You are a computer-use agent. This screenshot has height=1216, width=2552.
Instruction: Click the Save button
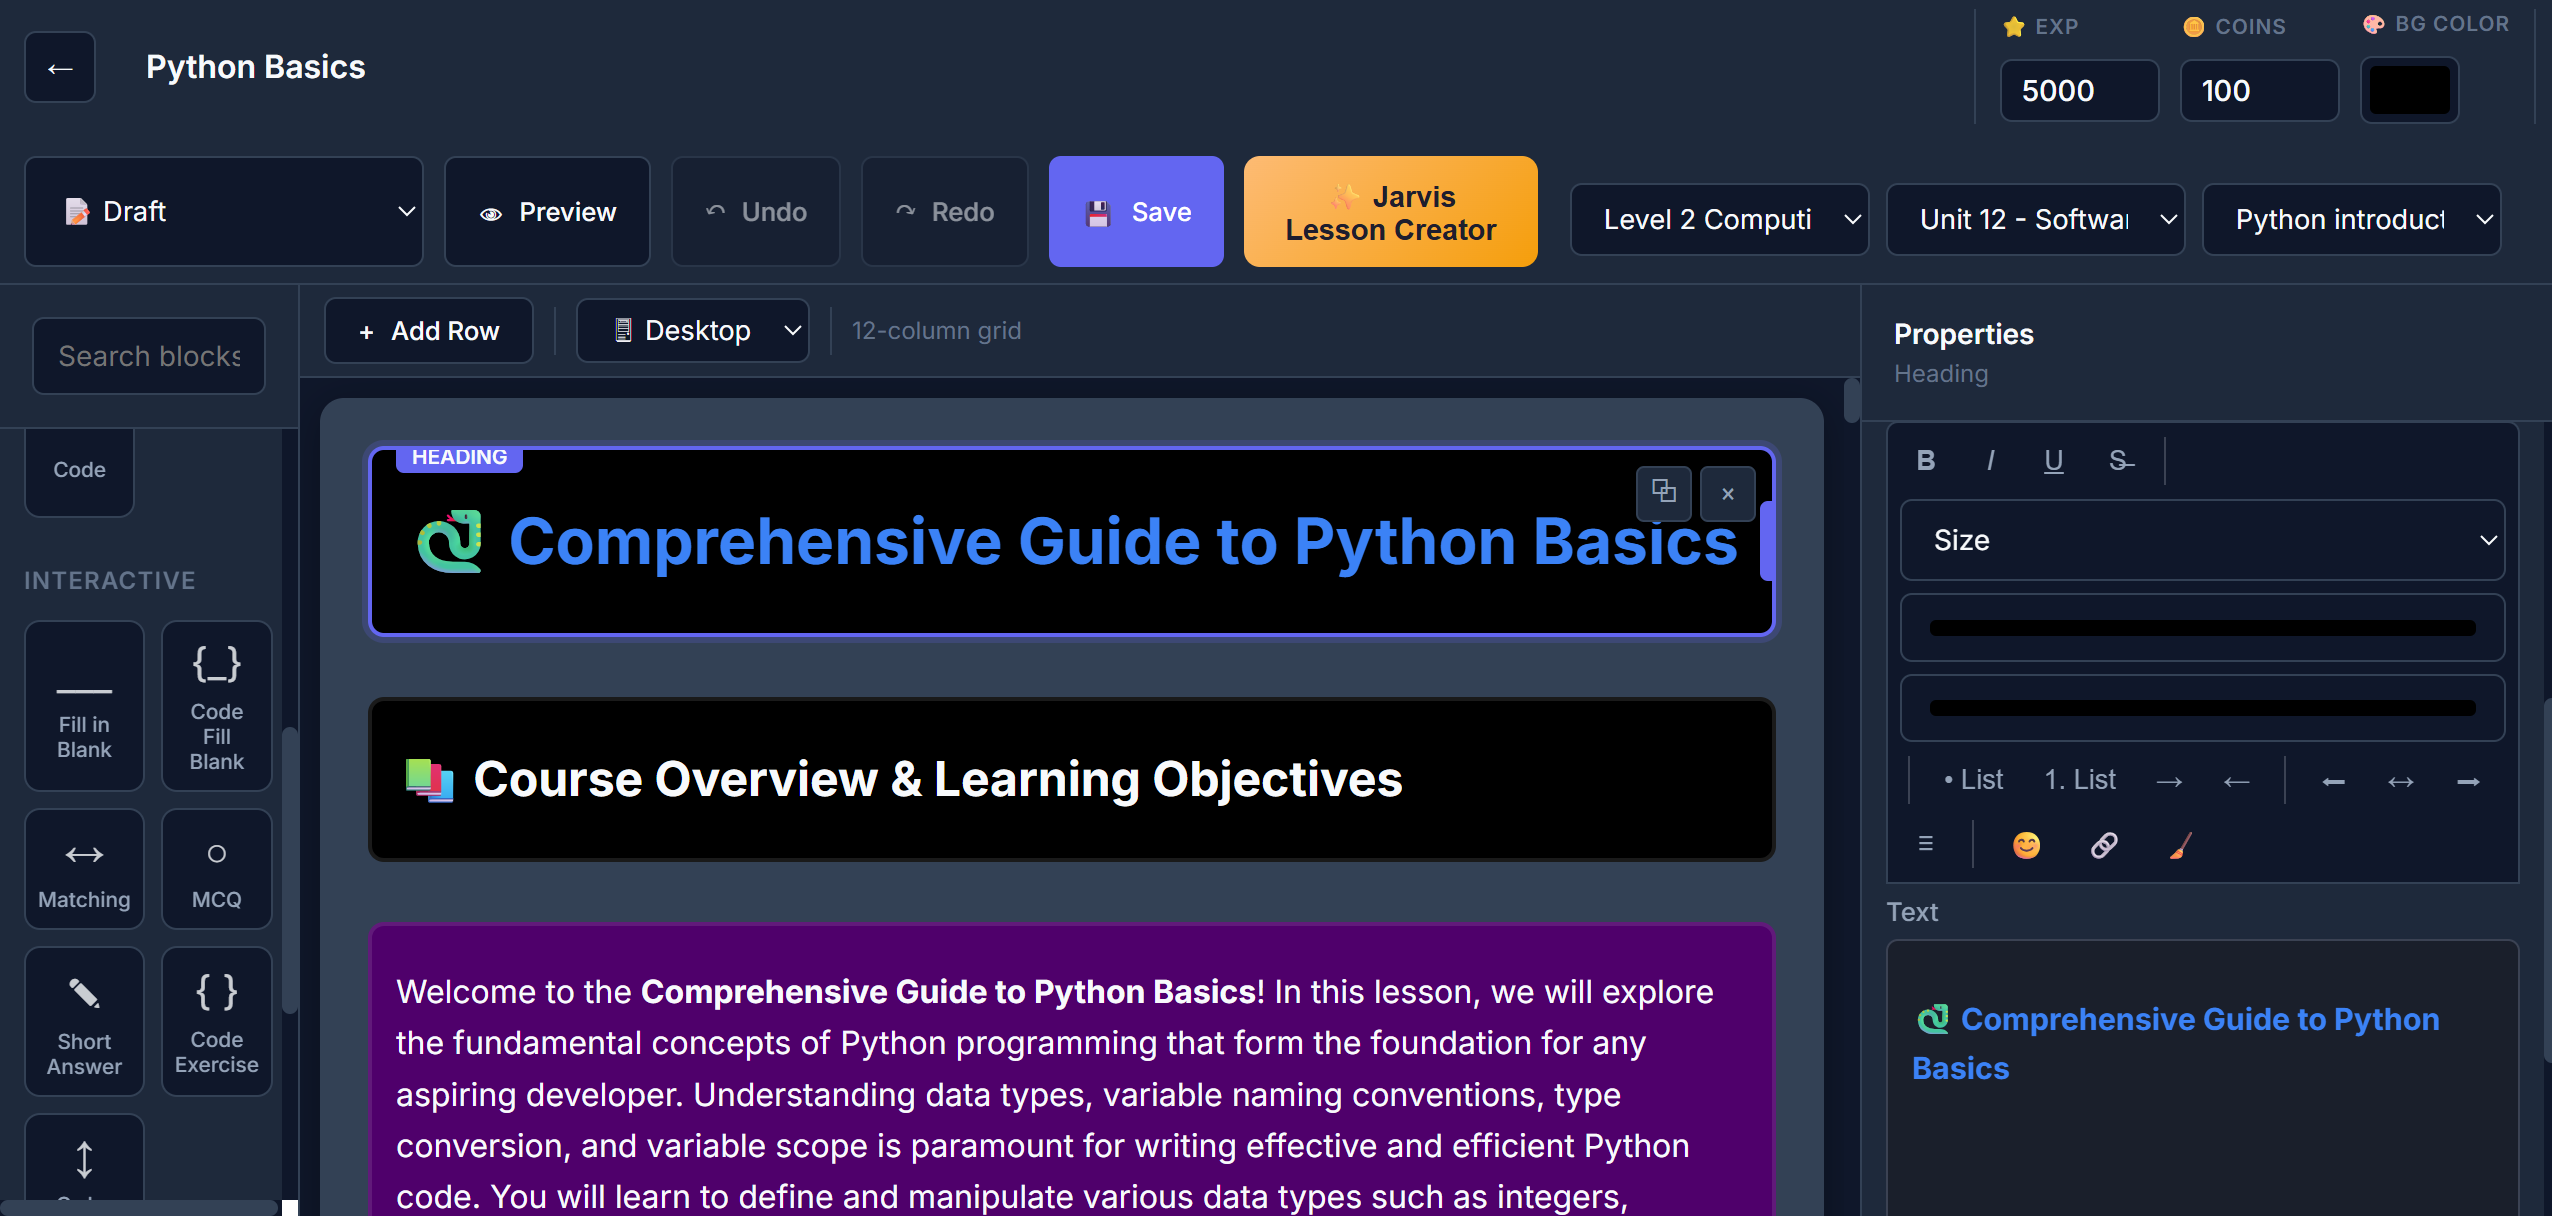pyautogui.click(x=1136, y=212)
